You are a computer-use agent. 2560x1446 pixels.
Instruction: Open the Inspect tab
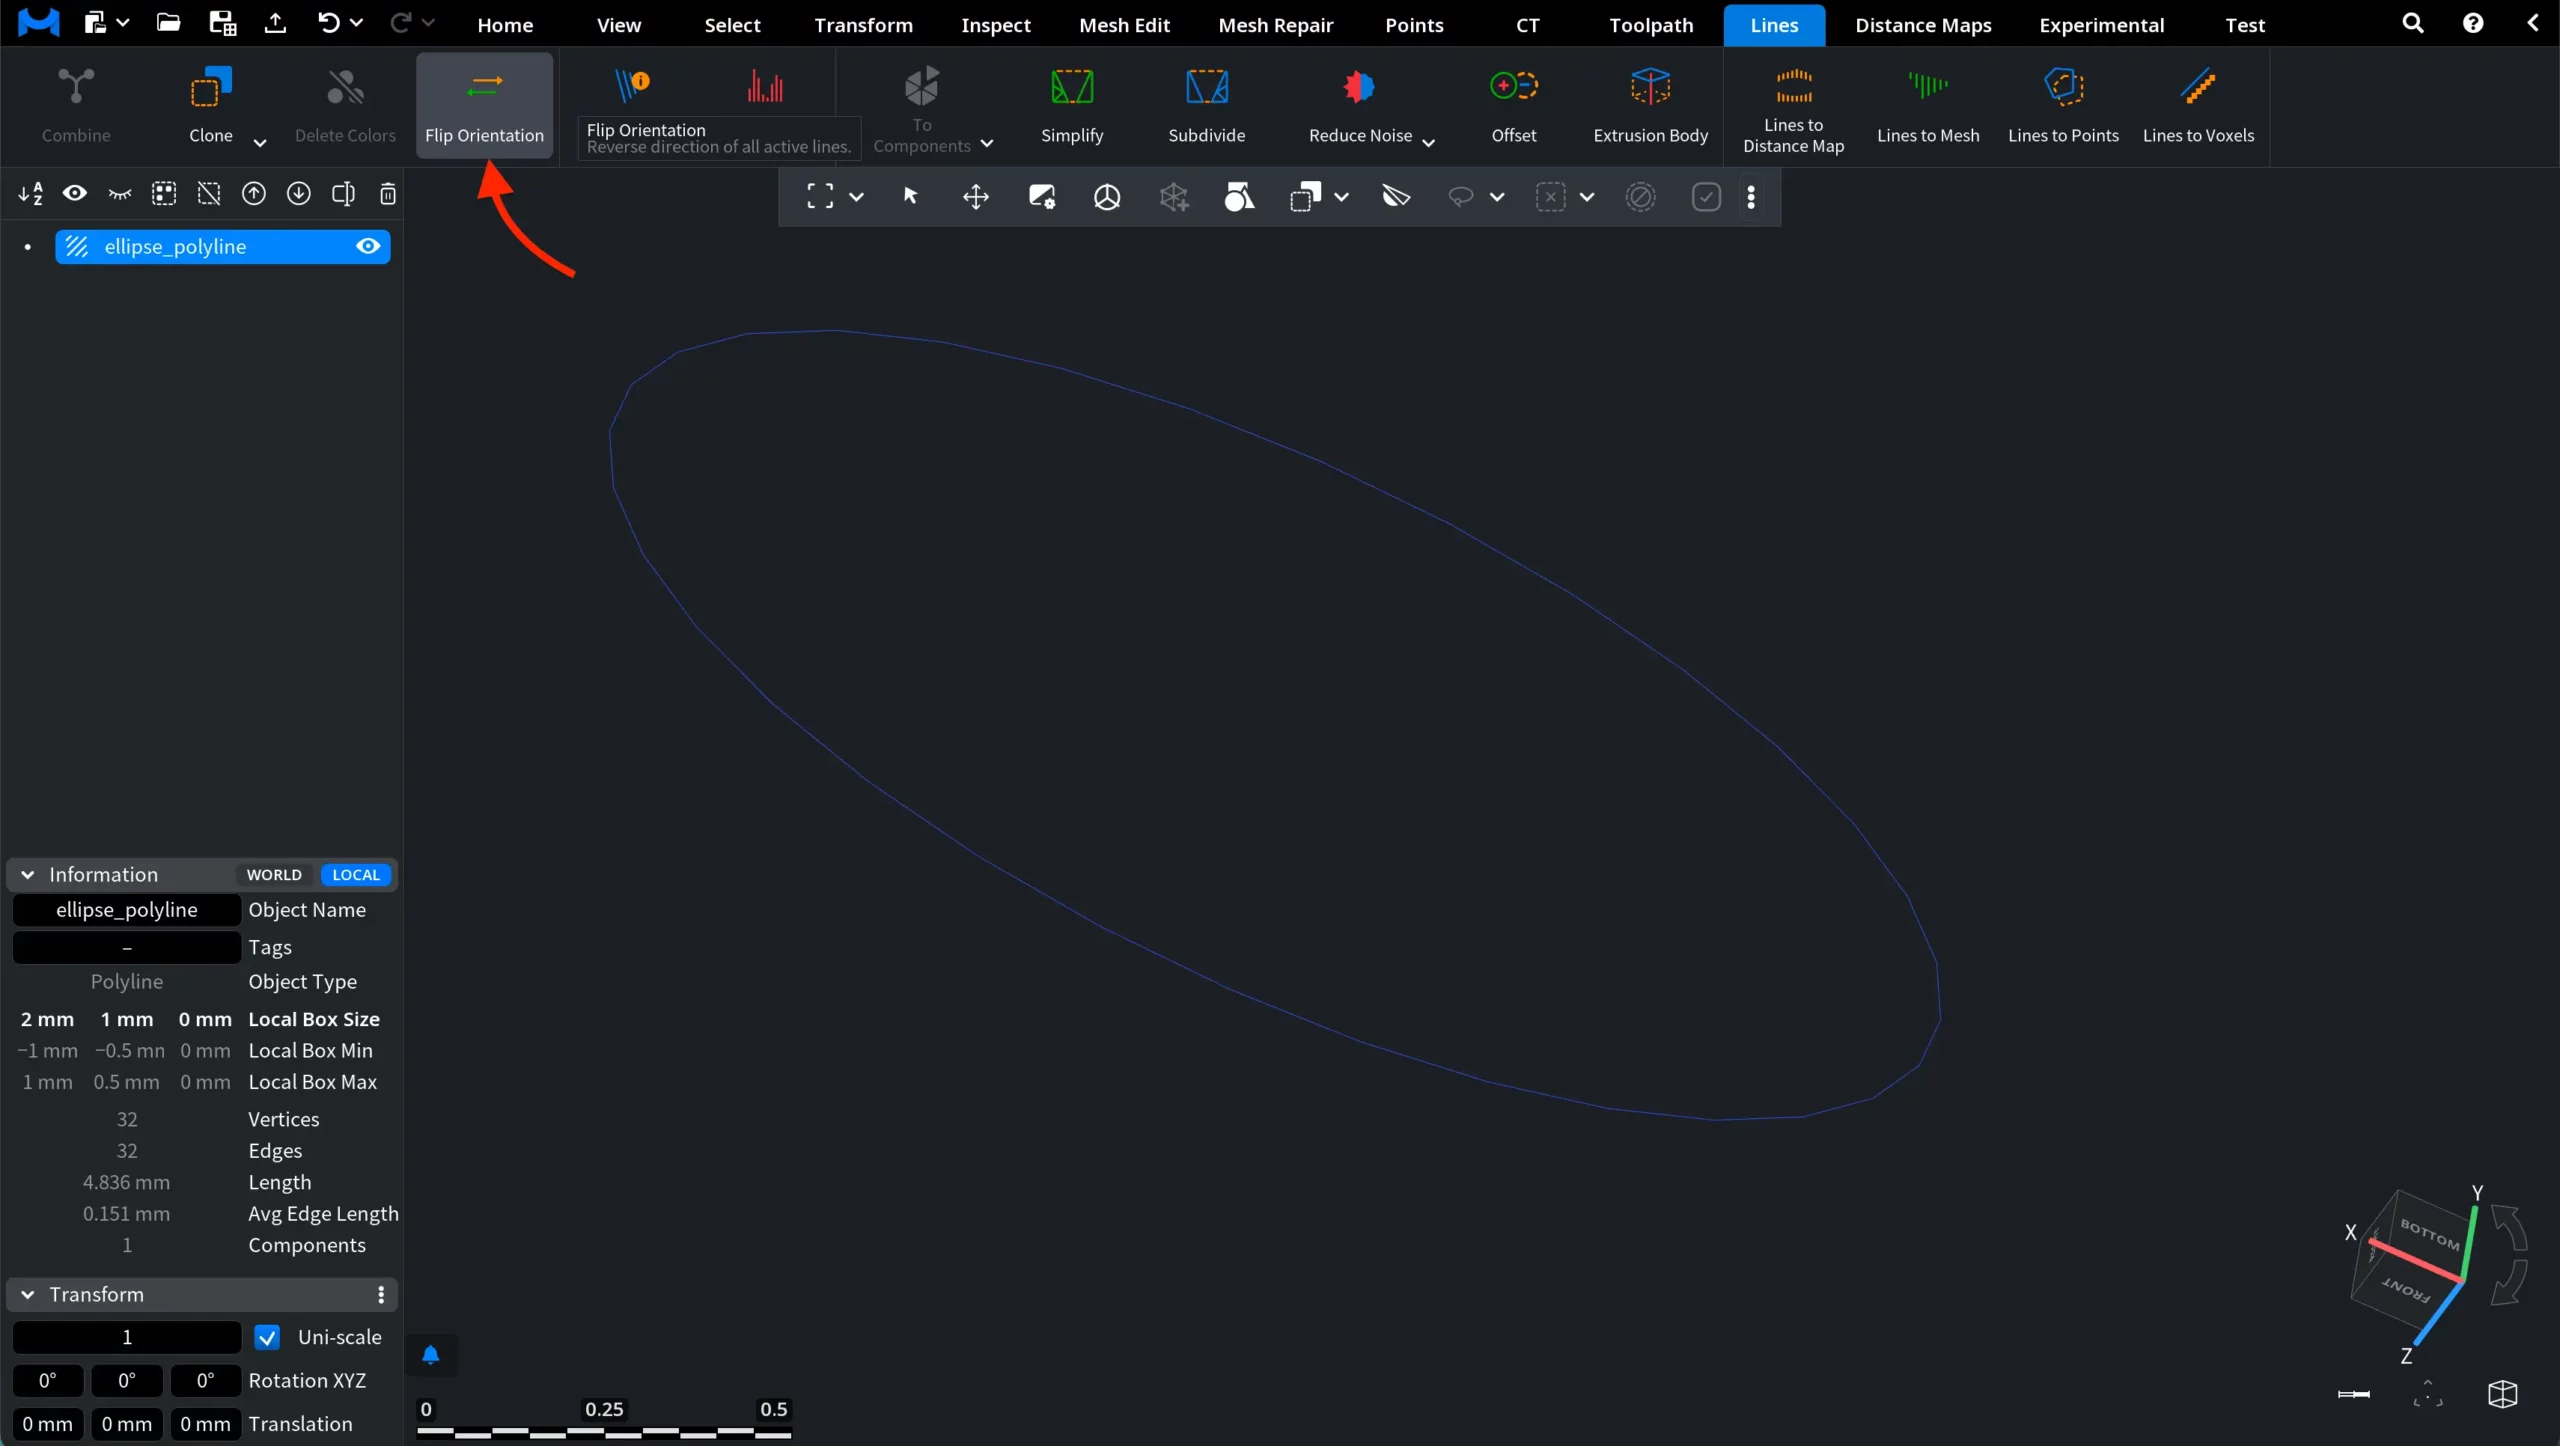(995, 25)
